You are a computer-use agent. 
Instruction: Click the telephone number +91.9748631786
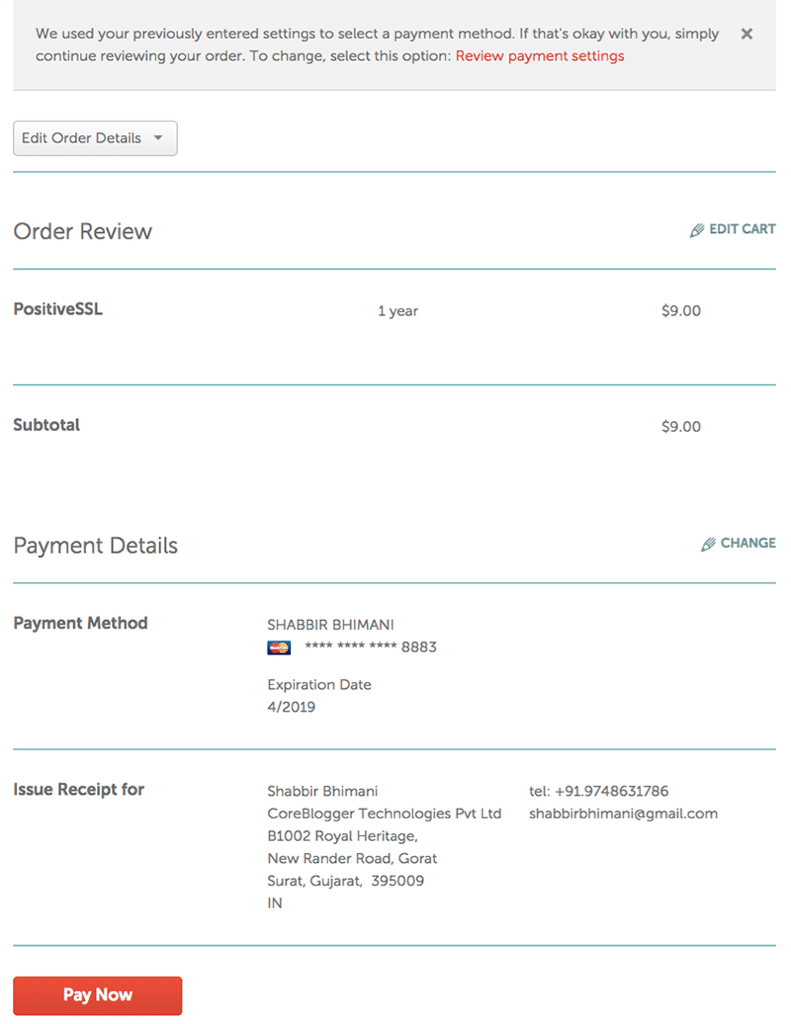(611, 791)
